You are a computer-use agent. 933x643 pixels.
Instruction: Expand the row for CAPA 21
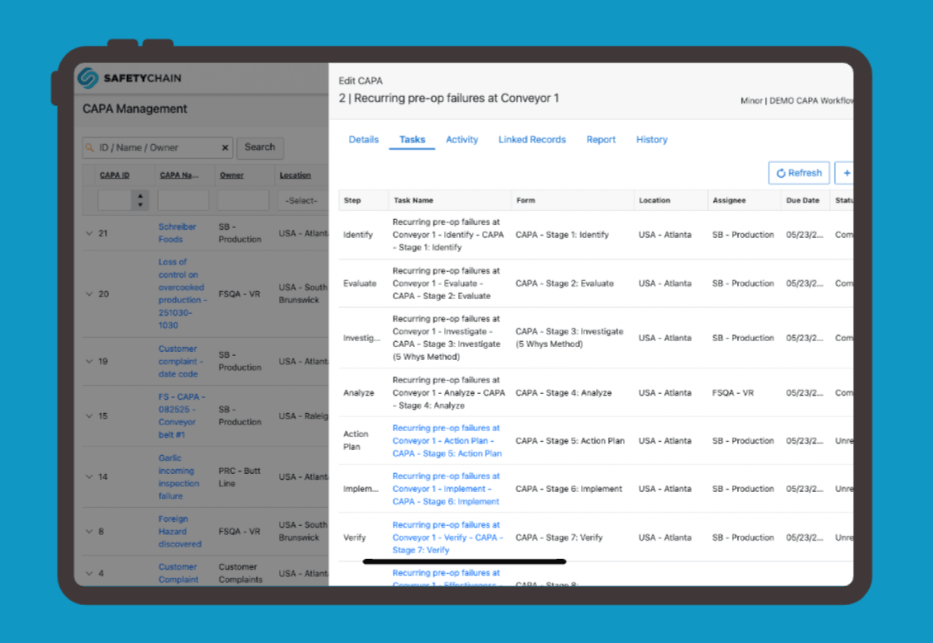click(90, 231)
